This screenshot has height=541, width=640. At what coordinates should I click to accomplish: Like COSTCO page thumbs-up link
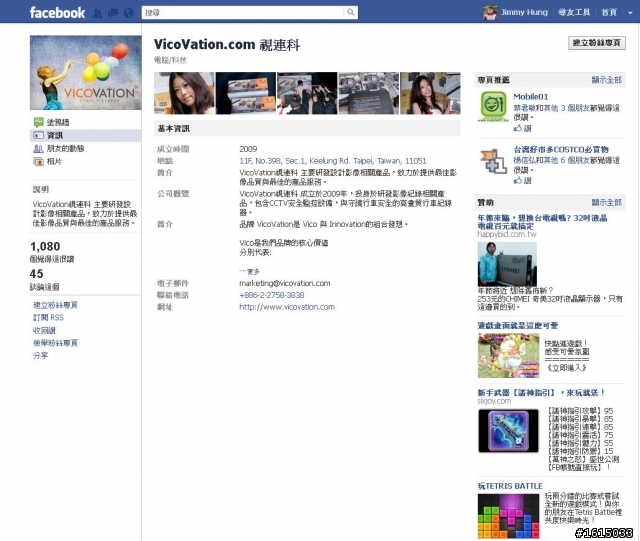coord(522,180)
